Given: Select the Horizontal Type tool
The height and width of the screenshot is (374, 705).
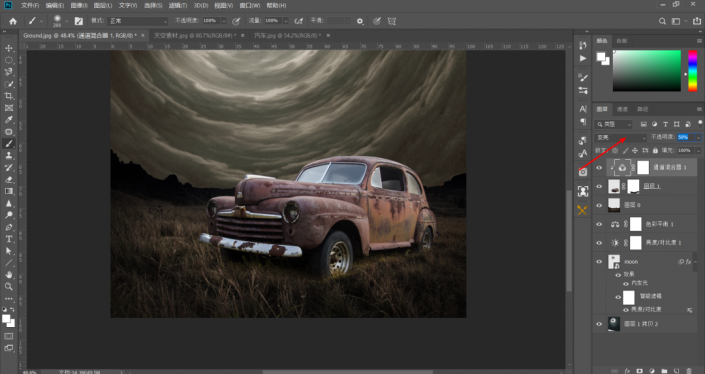Looking at the screenshot, I should tap(9, 239).
